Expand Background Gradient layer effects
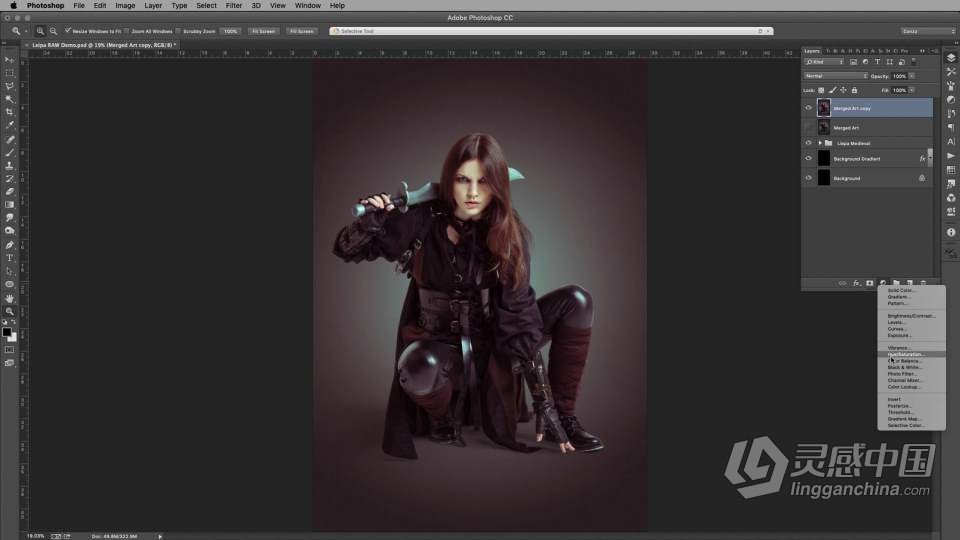Screen dimensions: 960x540 click(930, 158)
